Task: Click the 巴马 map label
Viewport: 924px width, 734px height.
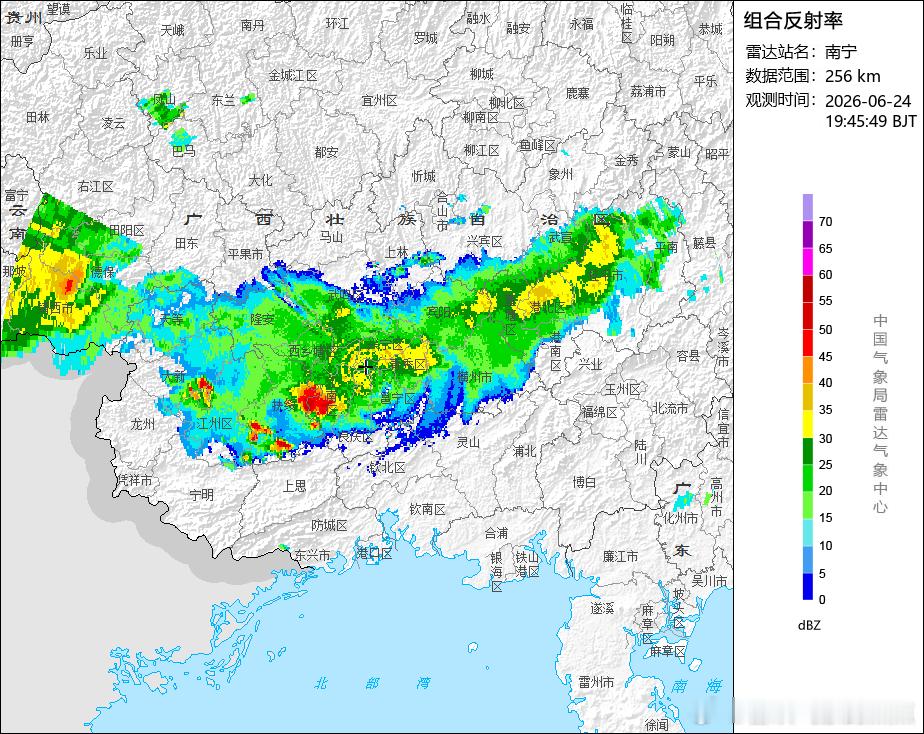Action: (x=183, y=151)
